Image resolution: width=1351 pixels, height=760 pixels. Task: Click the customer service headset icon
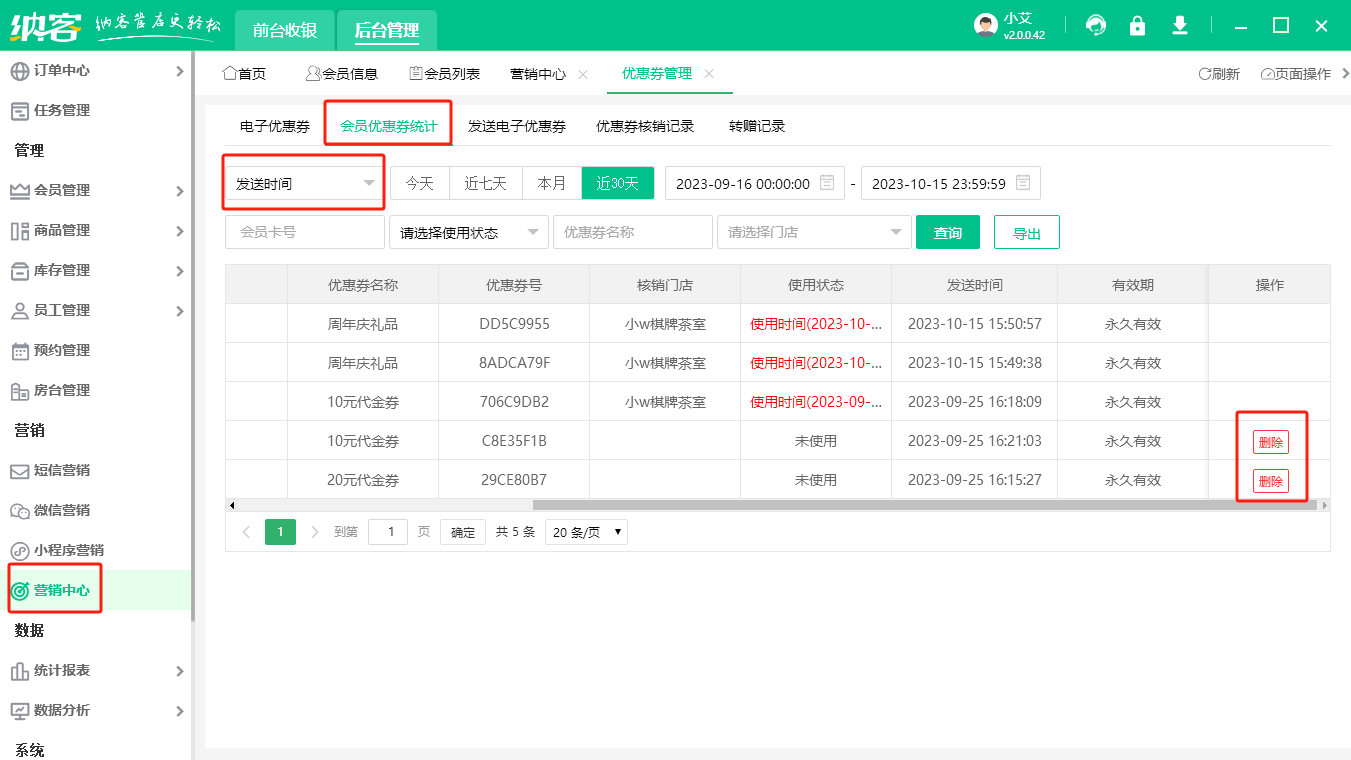[1096, 27]
